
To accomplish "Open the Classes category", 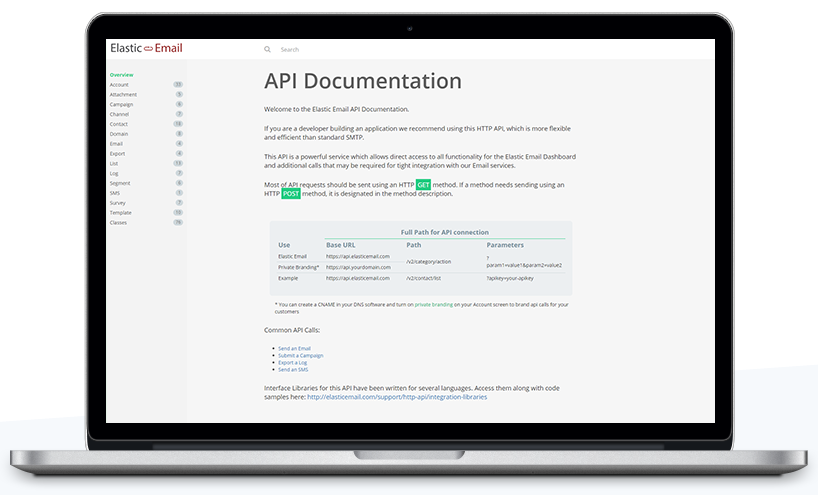I will pyautogui.click(x=118, y=223).
